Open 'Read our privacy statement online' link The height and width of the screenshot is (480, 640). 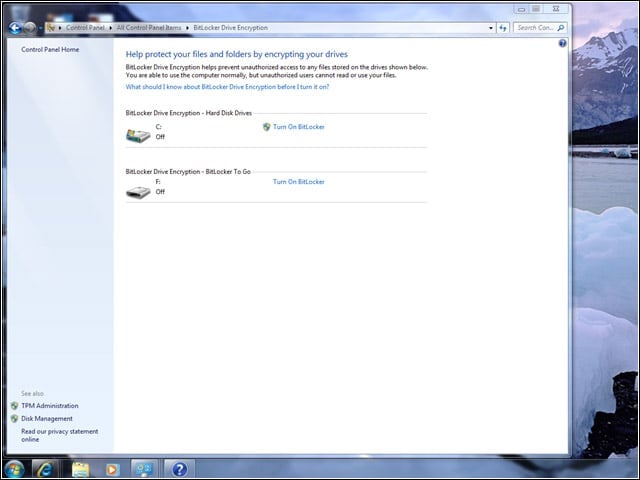coord(60,436)
